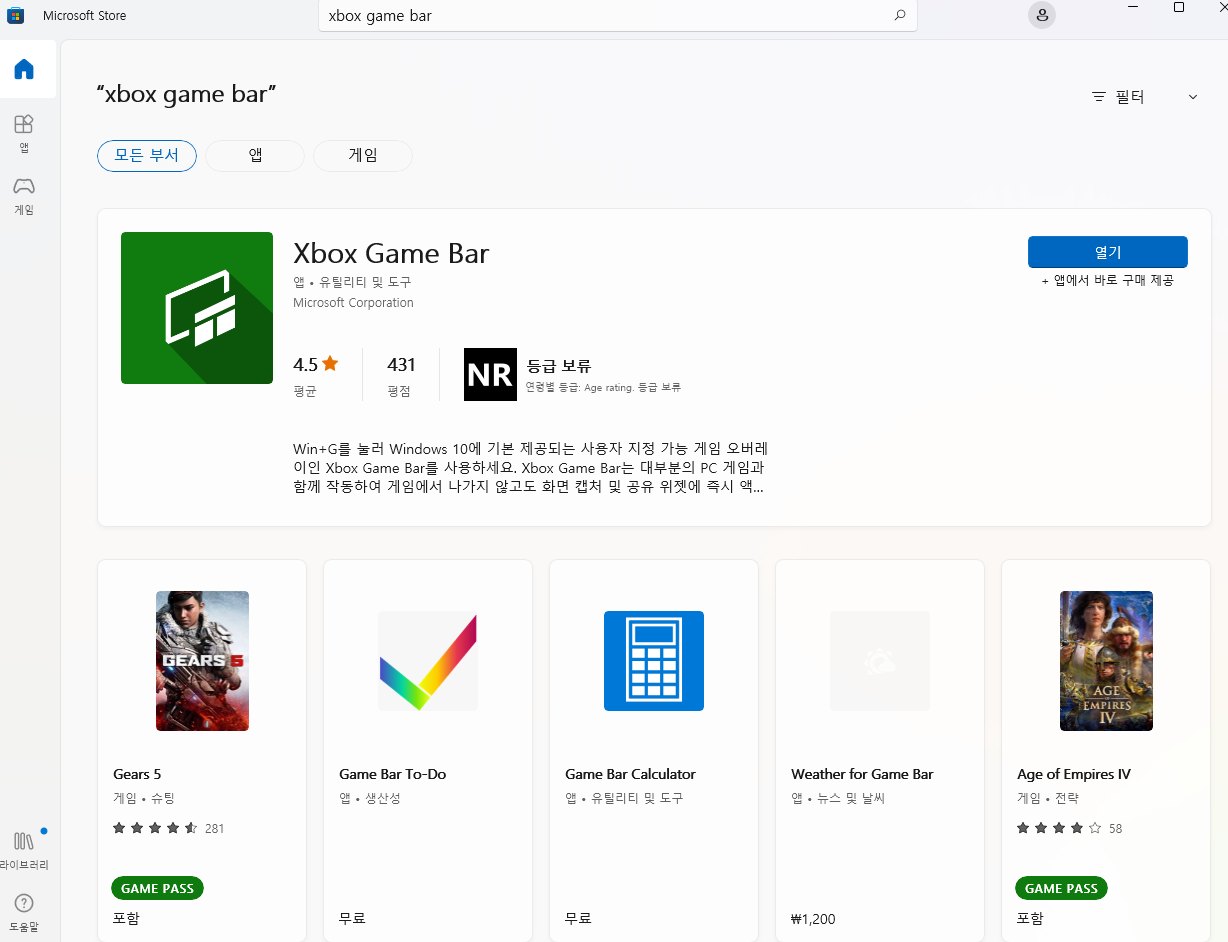Open the Age of Empires IV cover art
Viewport: 1228px width, 942px height.
point(1106,661)
